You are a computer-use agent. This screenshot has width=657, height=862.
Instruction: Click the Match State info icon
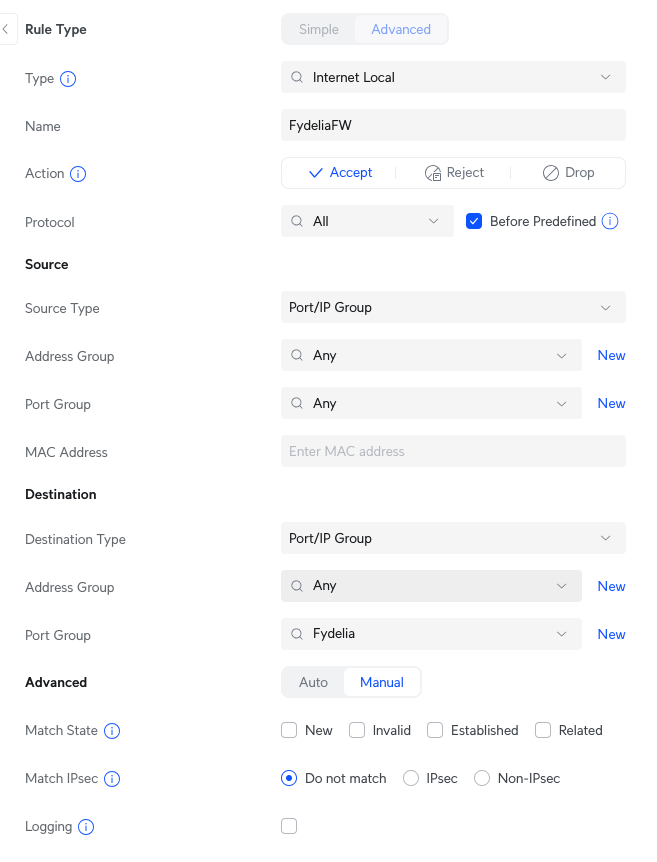click(x=112, y=731)
